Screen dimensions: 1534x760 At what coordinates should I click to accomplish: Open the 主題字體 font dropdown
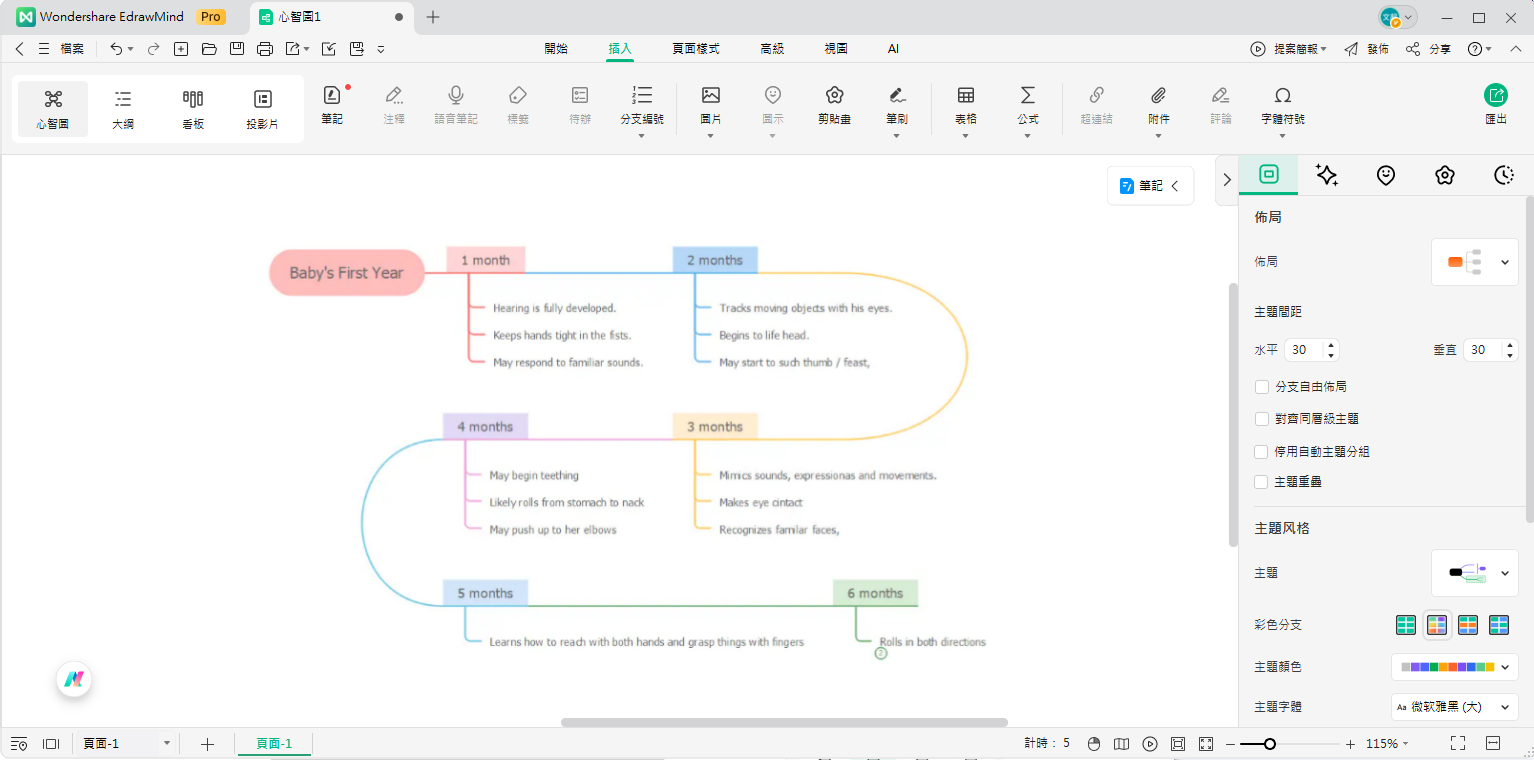click(1454, 707)
